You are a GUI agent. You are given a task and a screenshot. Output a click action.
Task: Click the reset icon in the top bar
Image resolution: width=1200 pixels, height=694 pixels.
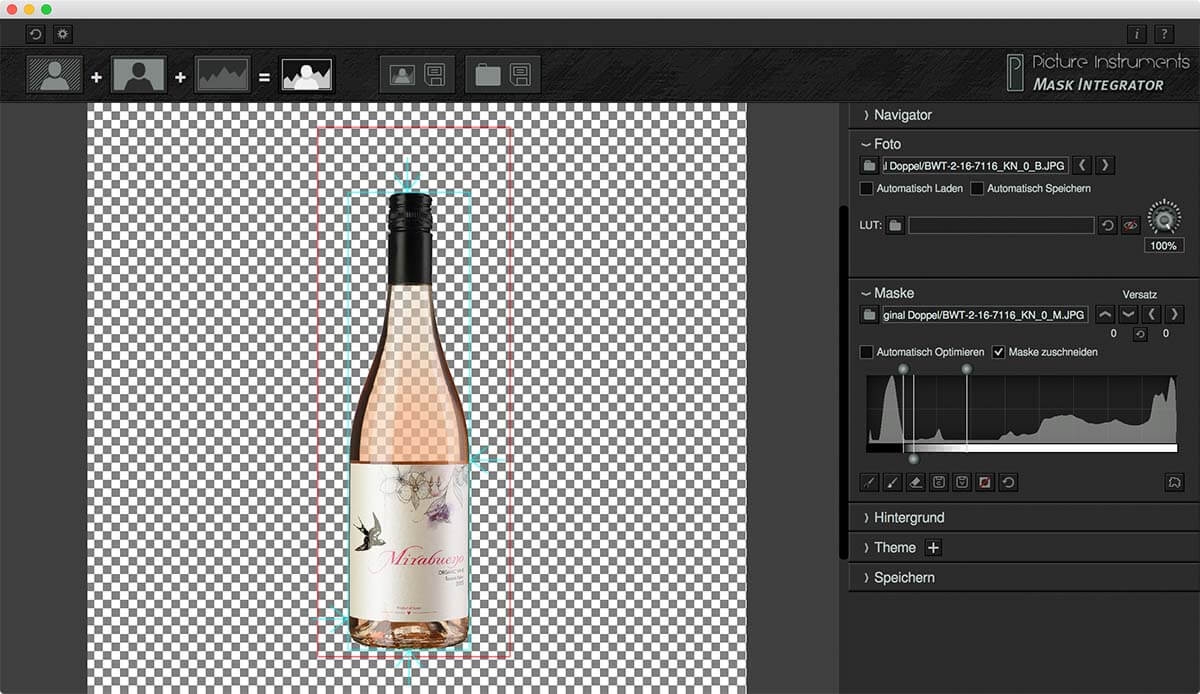(x=35, y=34)
